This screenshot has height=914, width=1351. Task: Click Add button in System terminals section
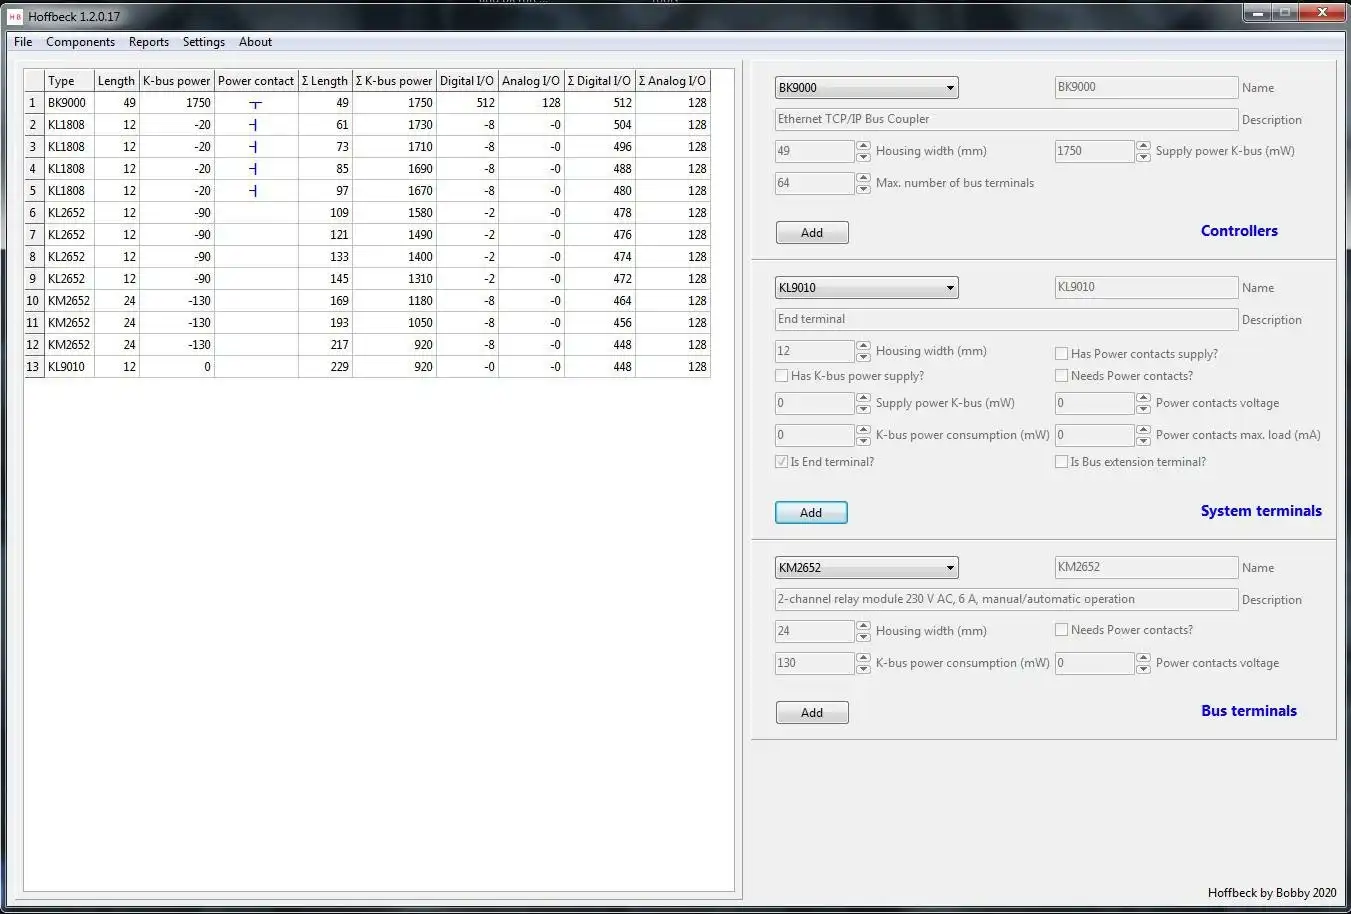(x=811, y=513)
